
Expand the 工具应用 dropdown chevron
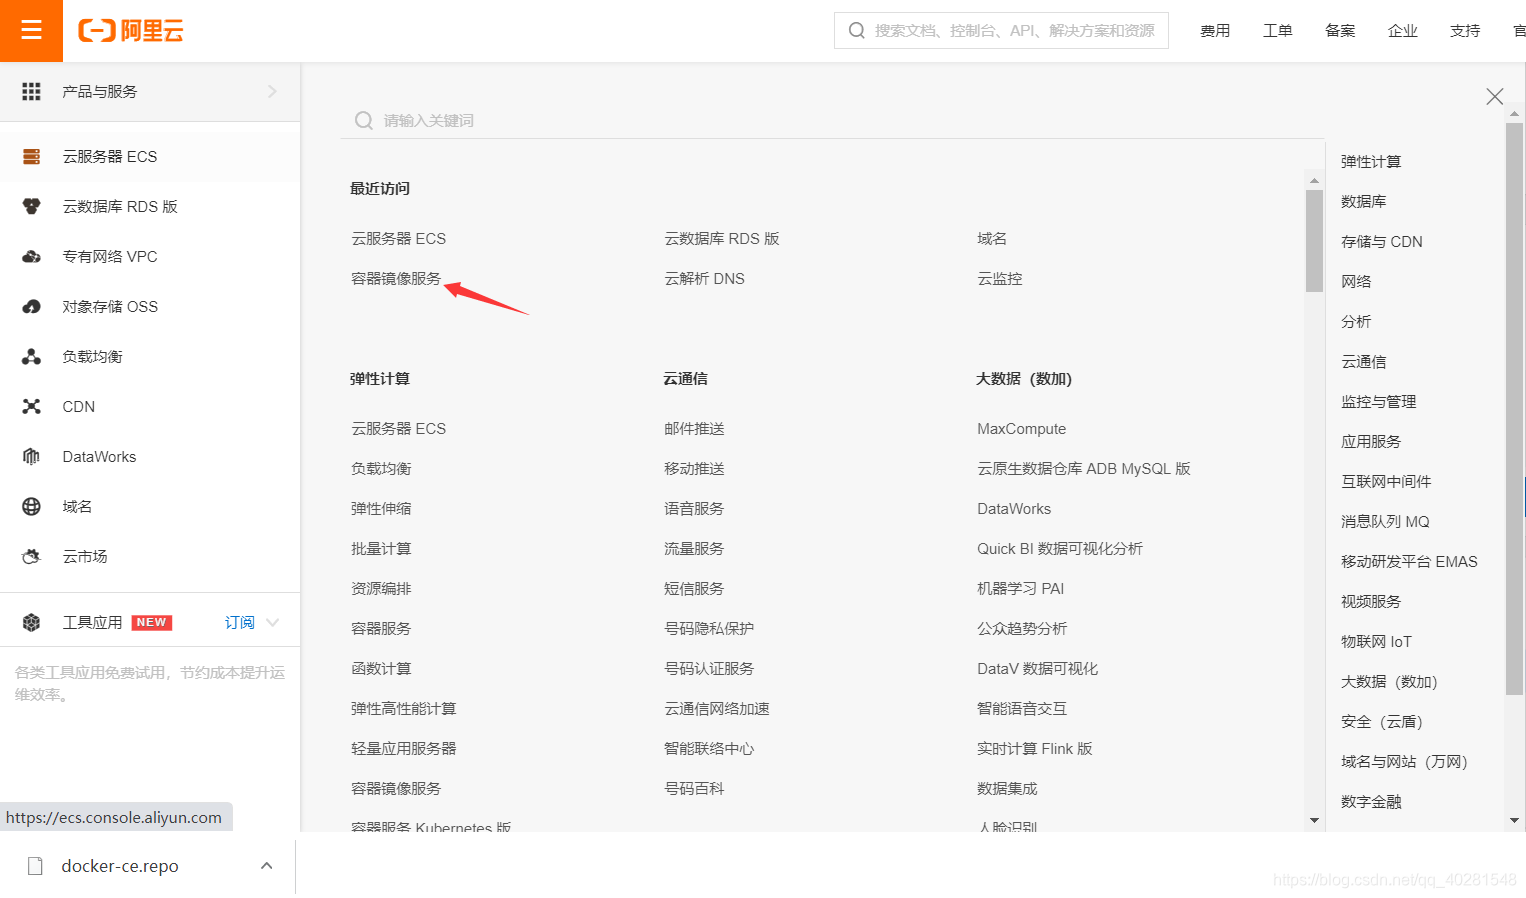click(x=273, y=622)
